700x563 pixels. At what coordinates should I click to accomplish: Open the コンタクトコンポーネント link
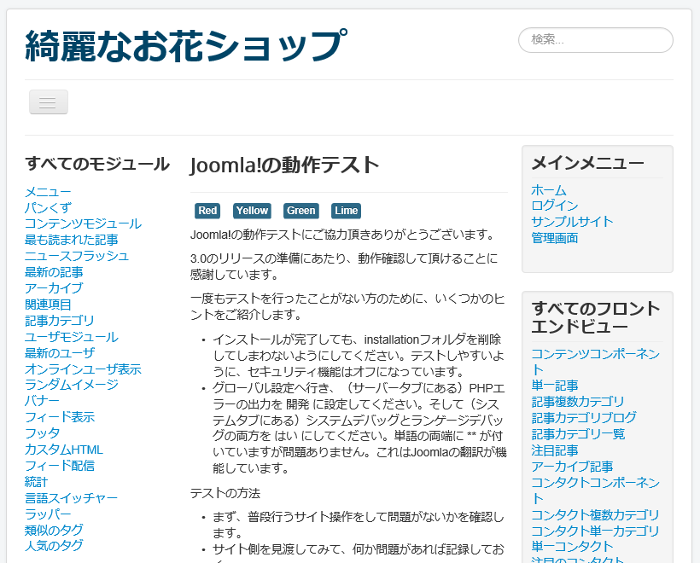pos(596,490)
